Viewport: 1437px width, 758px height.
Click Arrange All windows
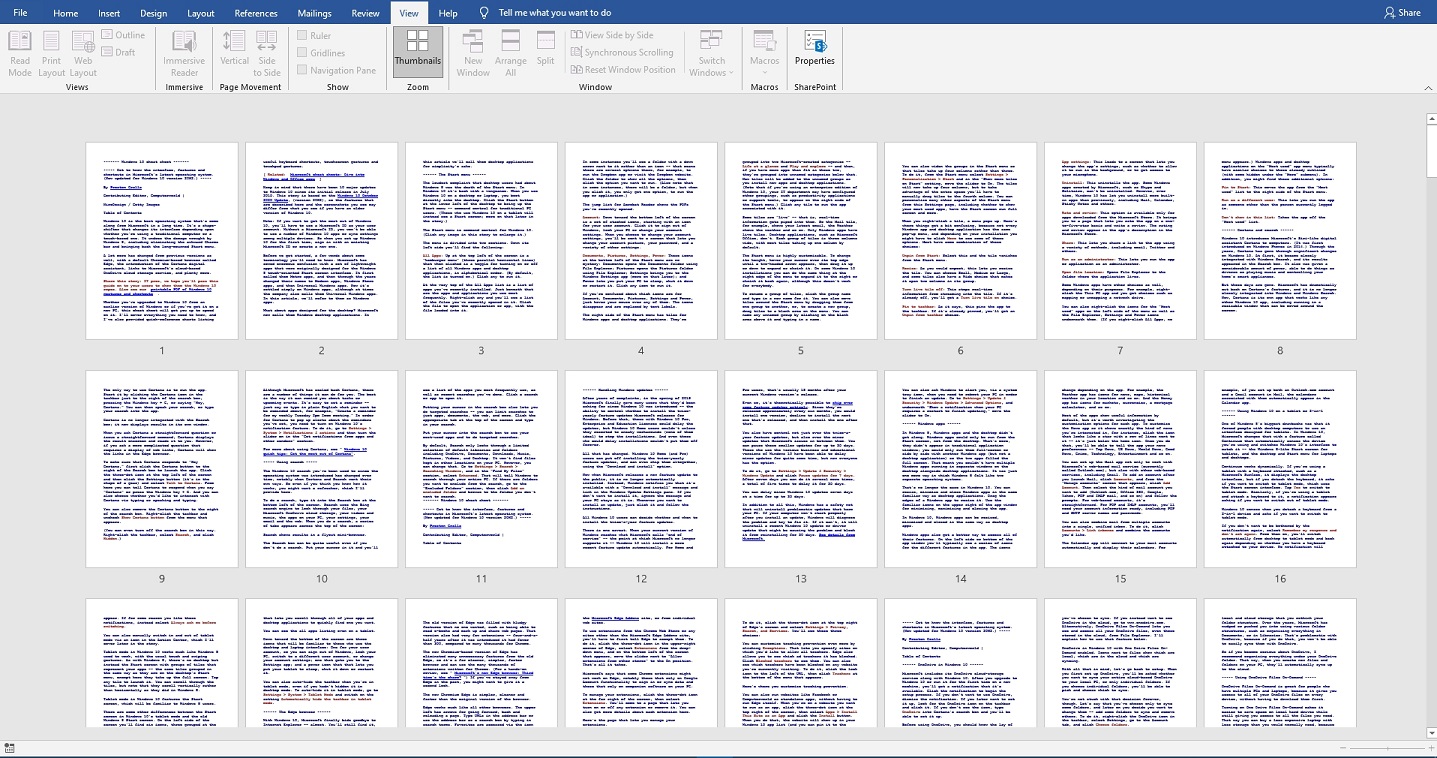[x=510, y=53]
